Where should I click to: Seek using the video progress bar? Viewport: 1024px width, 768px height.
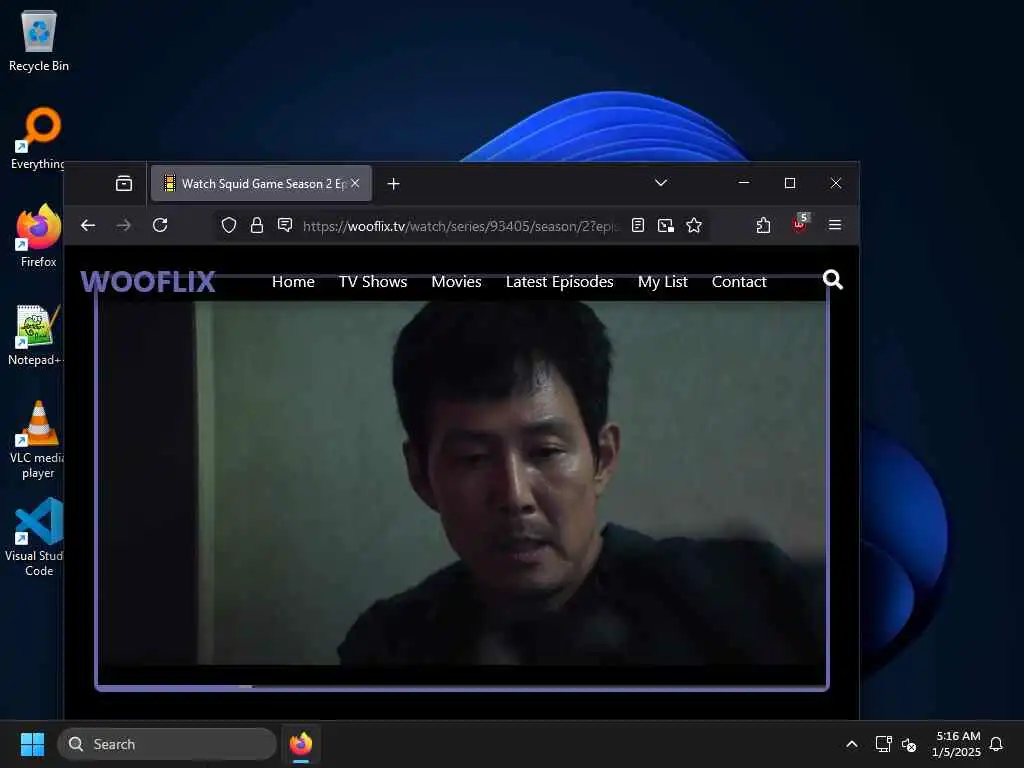click(462, 686)
